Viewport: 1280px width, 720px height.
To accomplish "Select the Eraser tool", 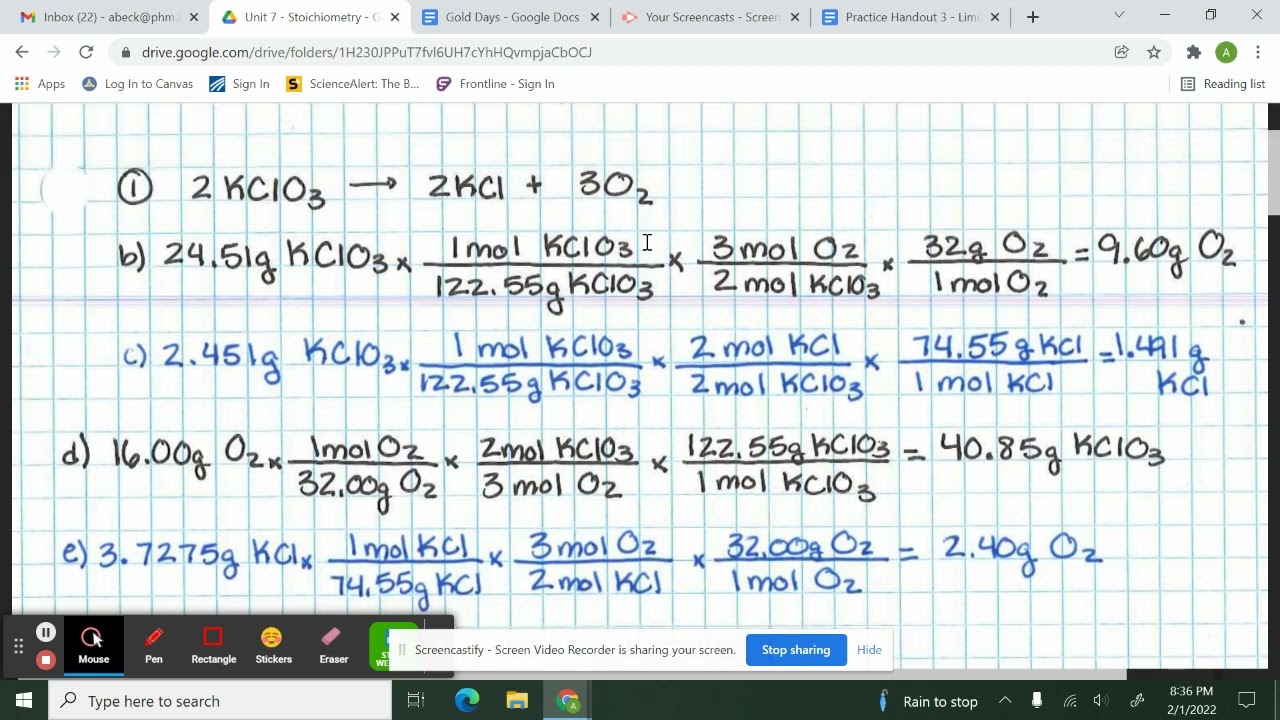I will pyautogui.click(x=333, y=646).
